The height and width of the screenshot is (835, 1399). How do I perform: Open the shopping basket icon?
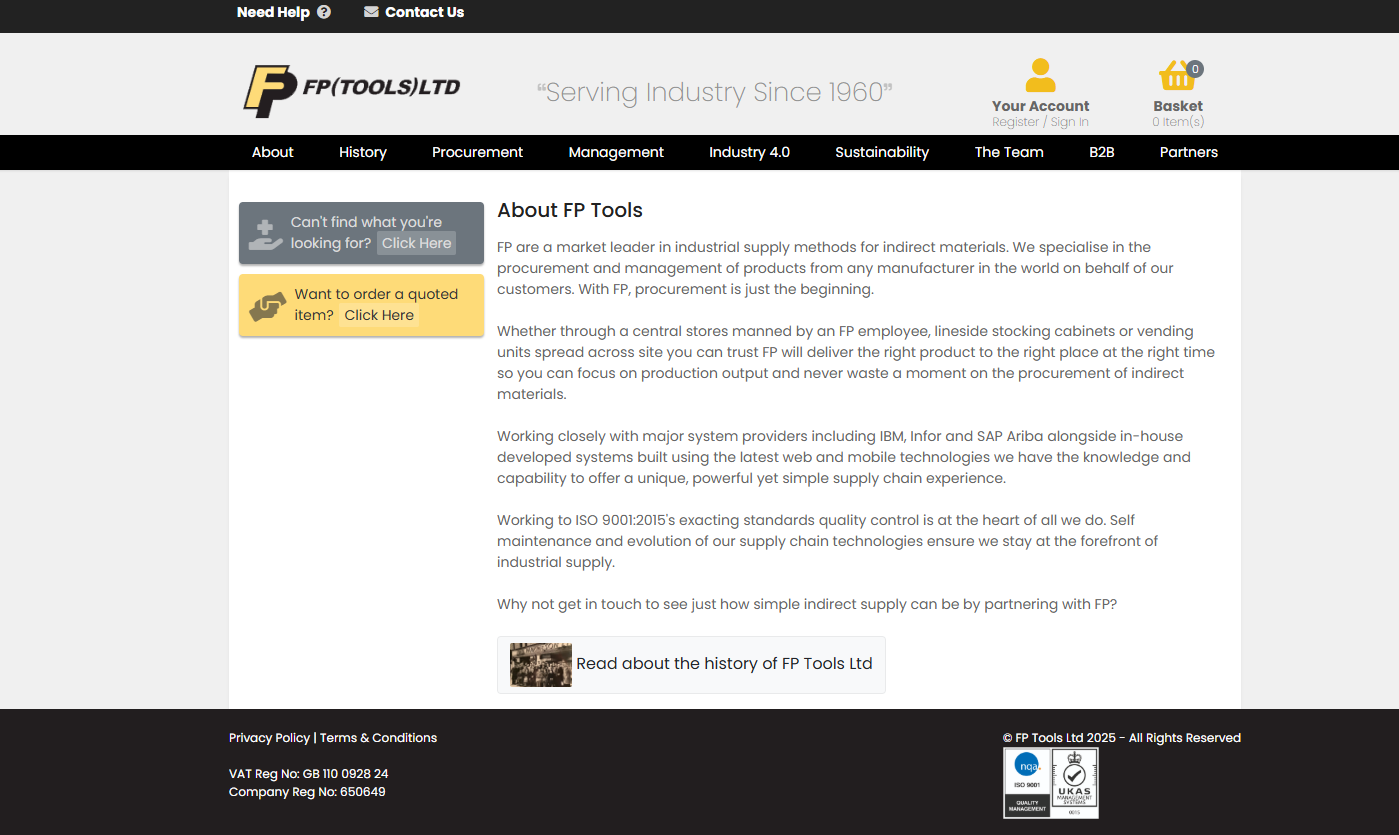coord(1176,76)
